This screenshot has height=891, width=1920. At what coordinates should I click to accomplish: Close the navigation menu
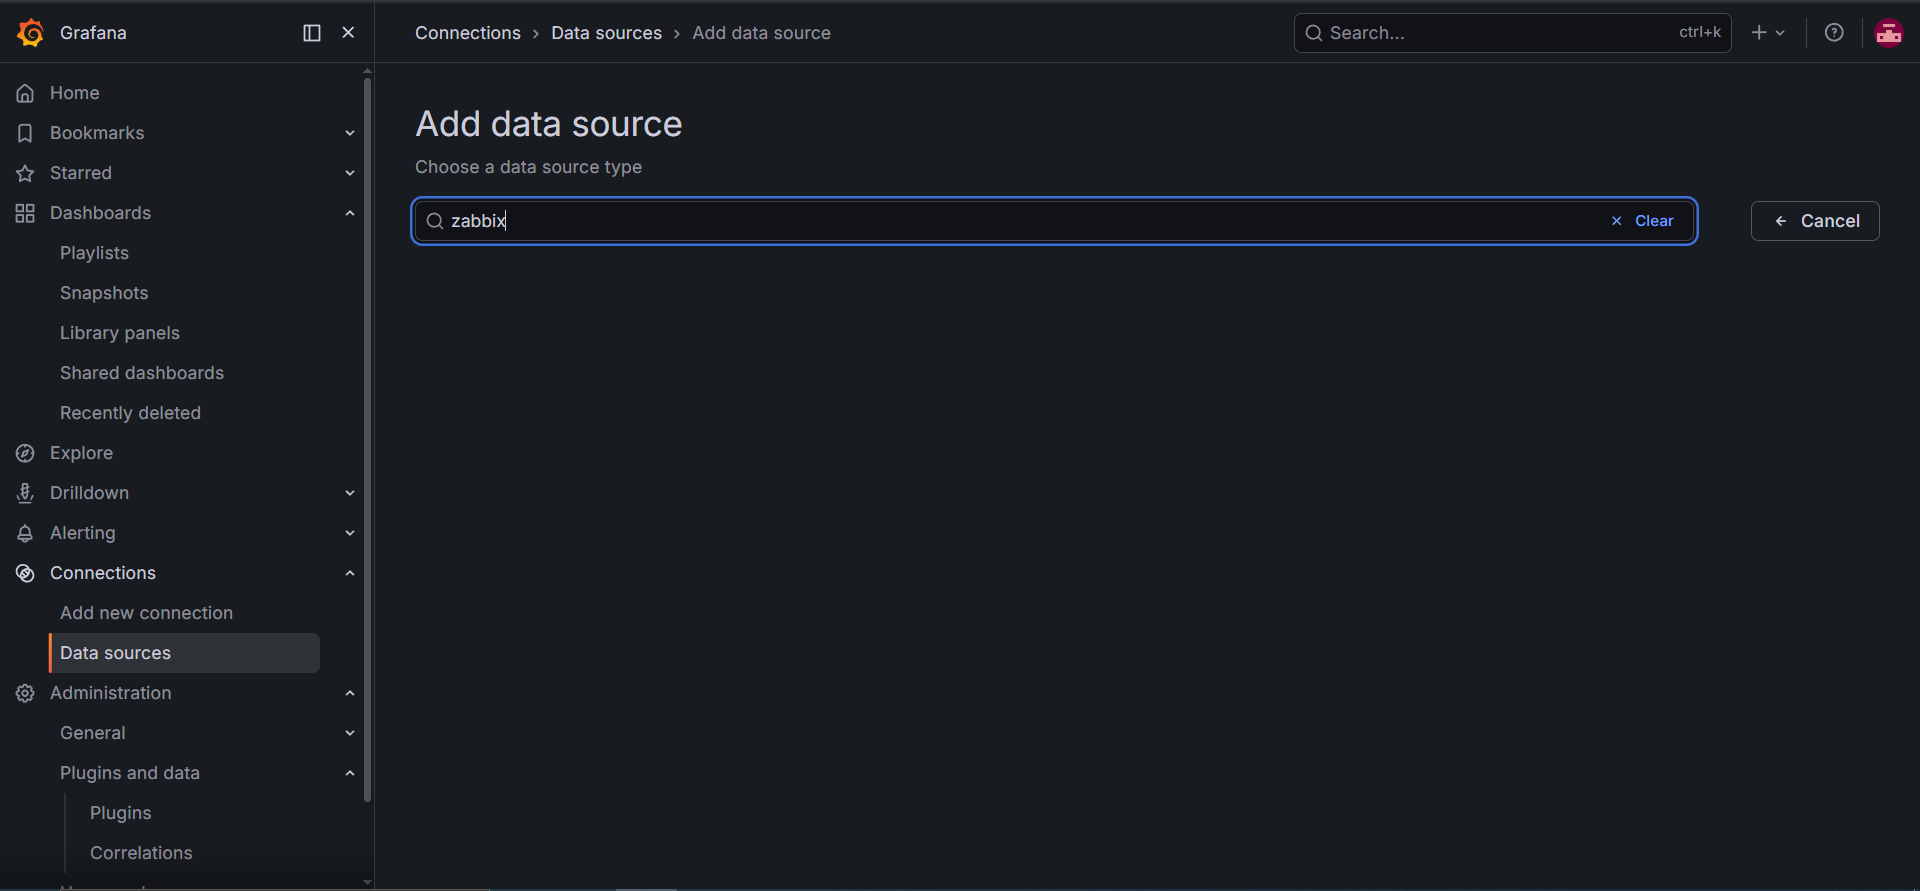point(348,33)
